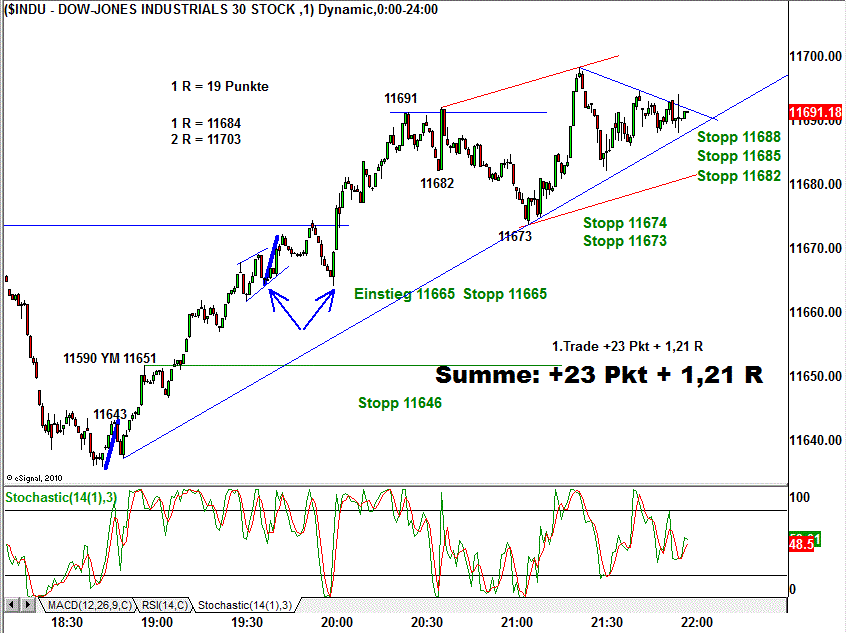The height and width of the screenshot is (633, 846).
Task: Click the eSignal 2010 copyright label
Action: (35, 478)
